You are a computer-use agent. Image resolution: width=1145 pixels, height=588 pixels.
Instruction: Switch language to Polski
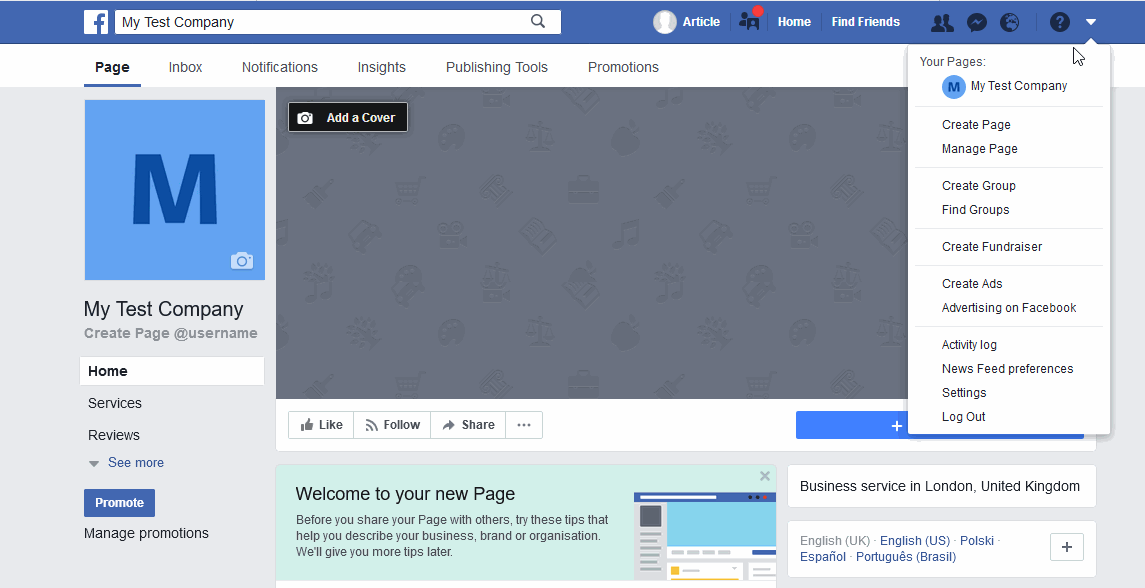point(976,541)
